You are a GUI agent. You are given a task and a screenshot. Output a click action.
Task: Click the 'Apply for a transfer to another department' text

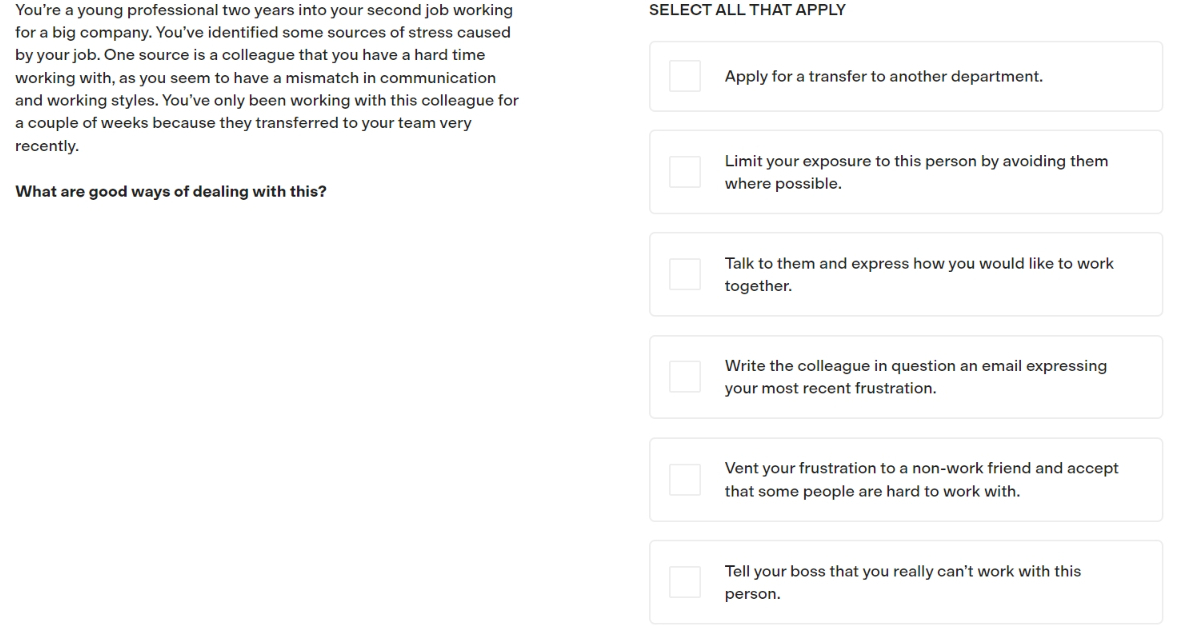click(x=884, y=76)
